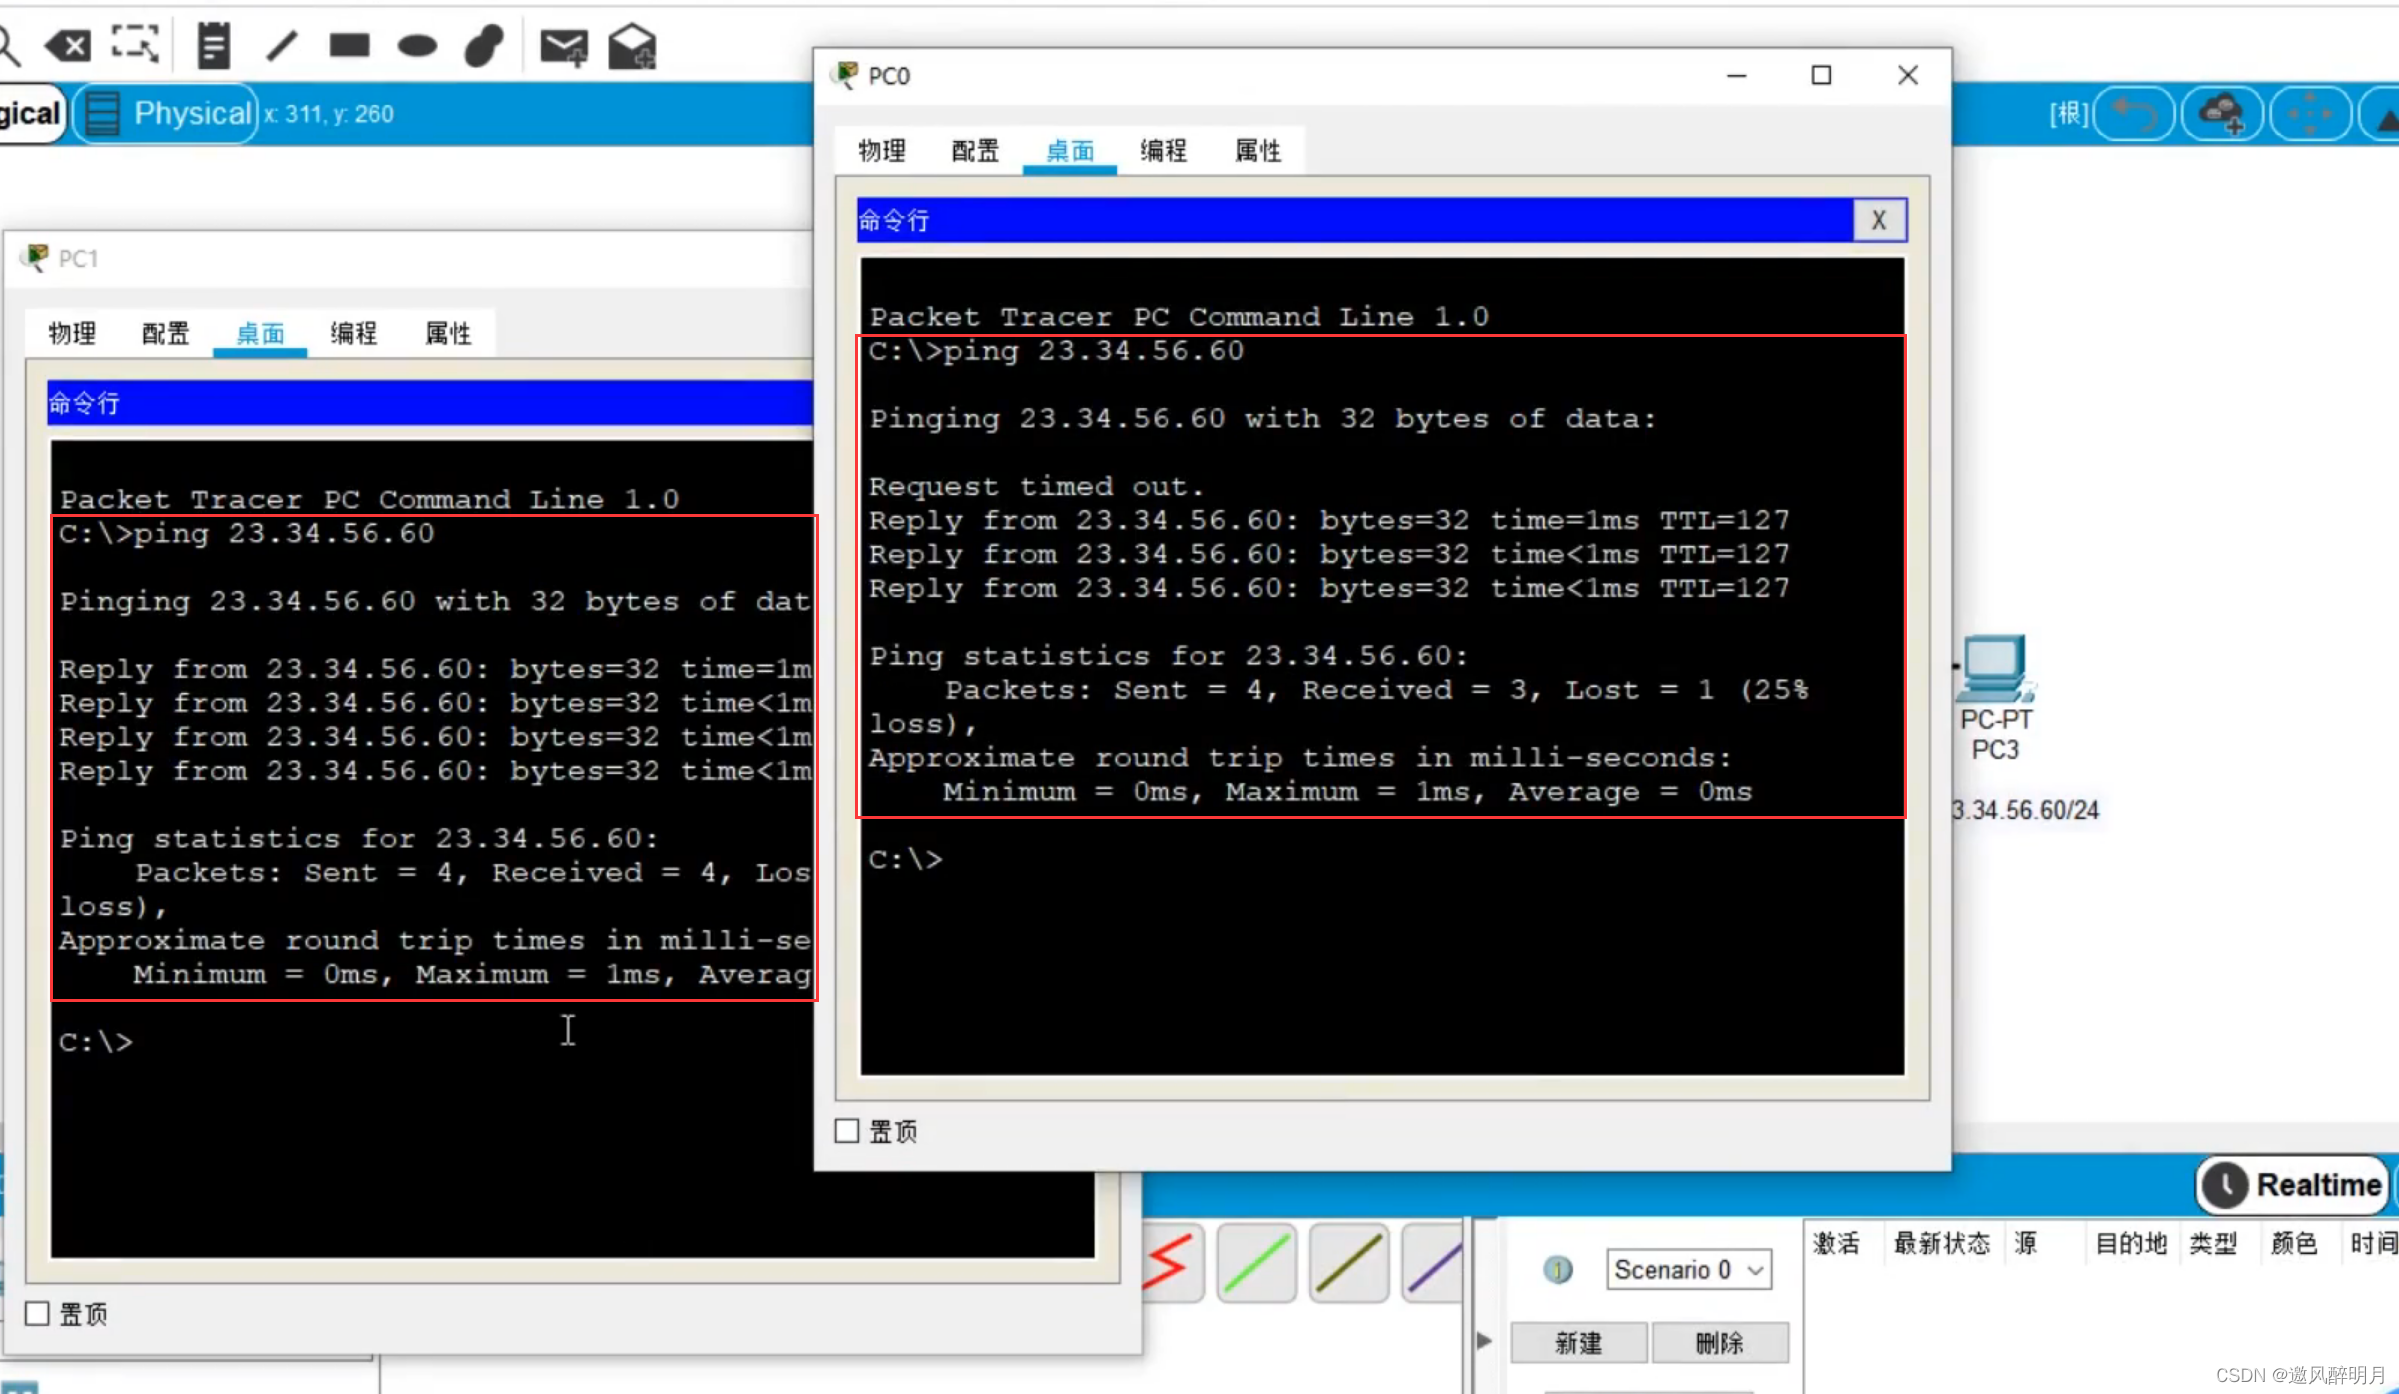Click the PC3 device icon in workspace
The height and width of the screenshot is (1394, 2399).
1994,668
